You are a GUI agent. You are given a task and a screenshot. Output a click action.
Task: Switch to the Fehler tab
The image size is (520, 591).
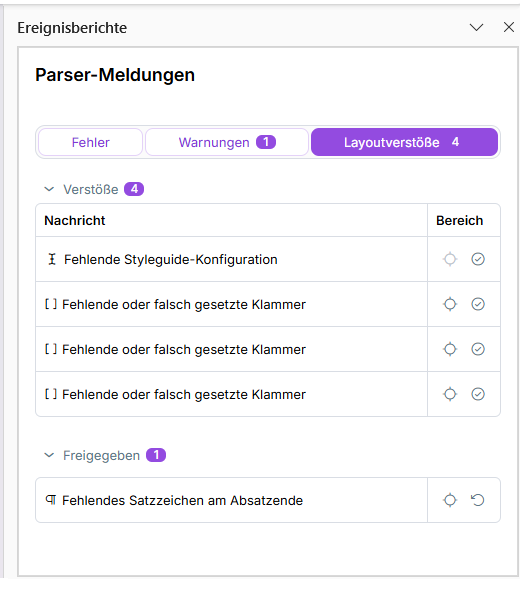[90, 142]
